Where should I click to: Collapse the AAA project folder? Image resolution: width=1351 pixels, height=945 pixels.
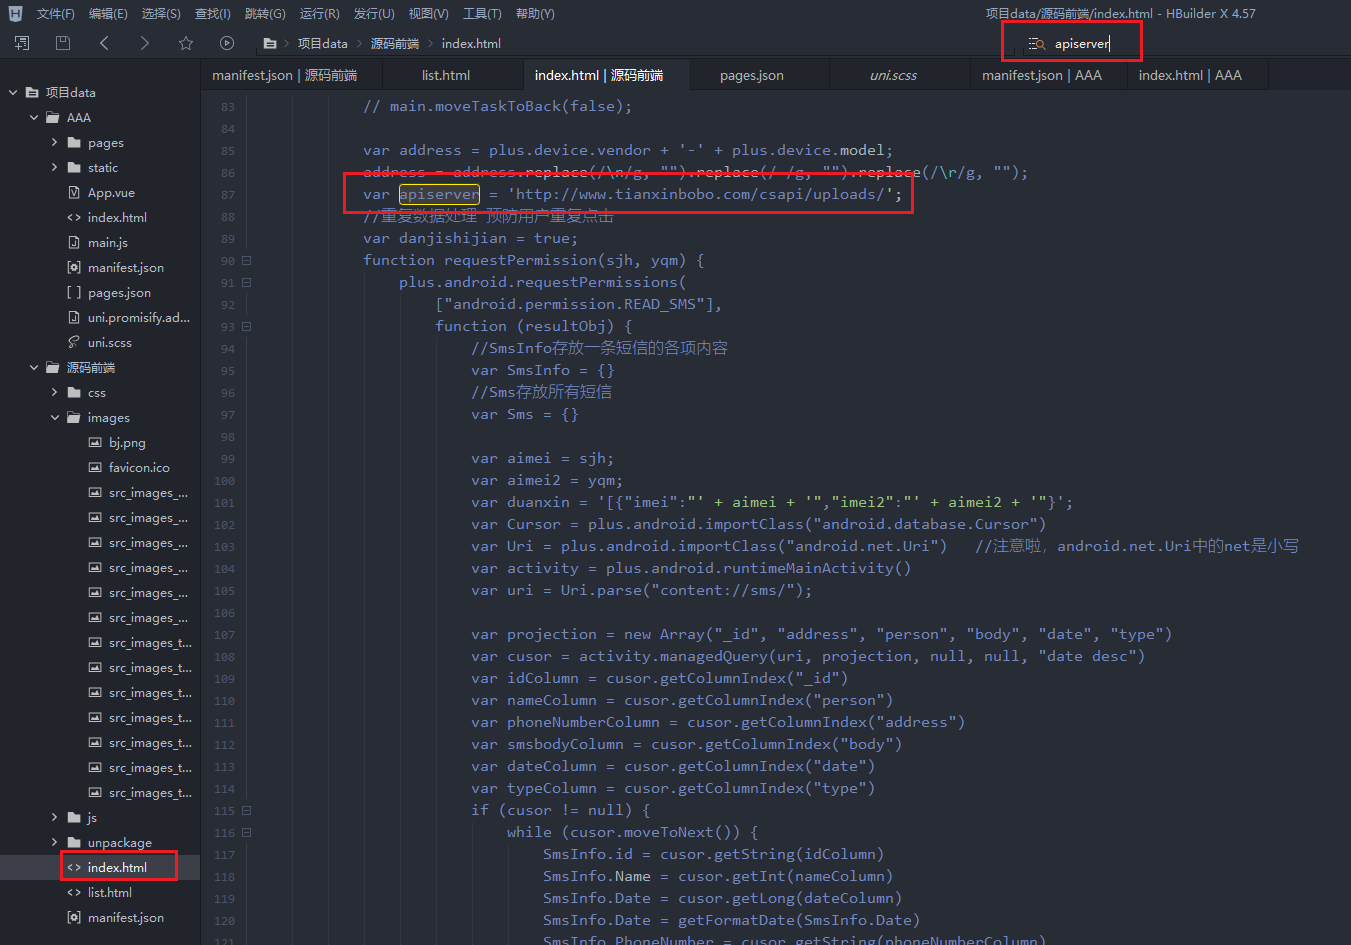point(34,118)
